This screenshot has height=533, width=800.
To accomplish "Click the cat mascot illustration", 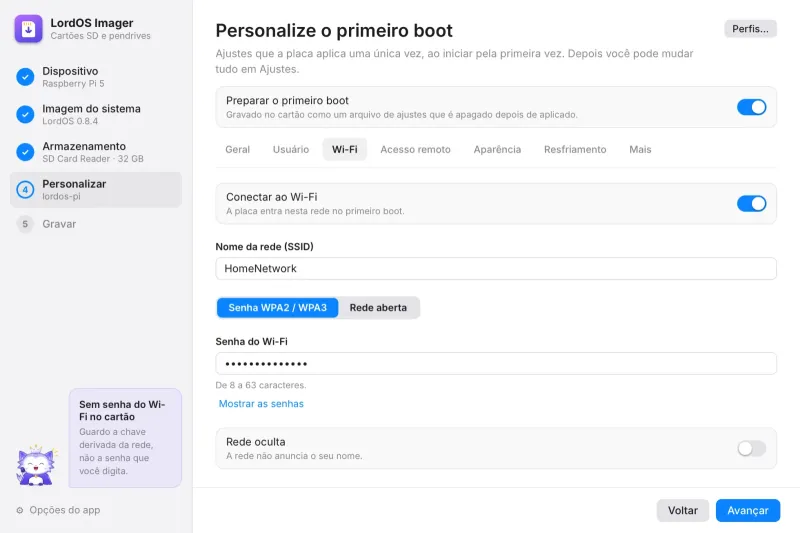I will 36,465.
